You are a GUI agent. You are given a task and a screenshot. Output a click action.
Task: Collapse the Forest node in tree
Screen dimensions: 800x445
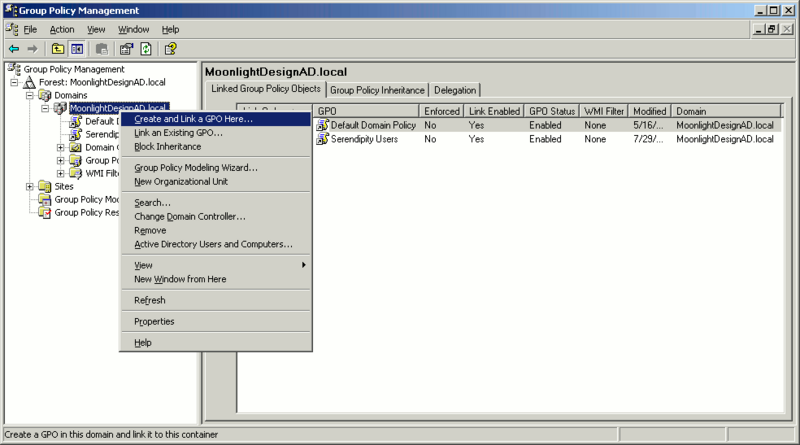tap(14, 82)
